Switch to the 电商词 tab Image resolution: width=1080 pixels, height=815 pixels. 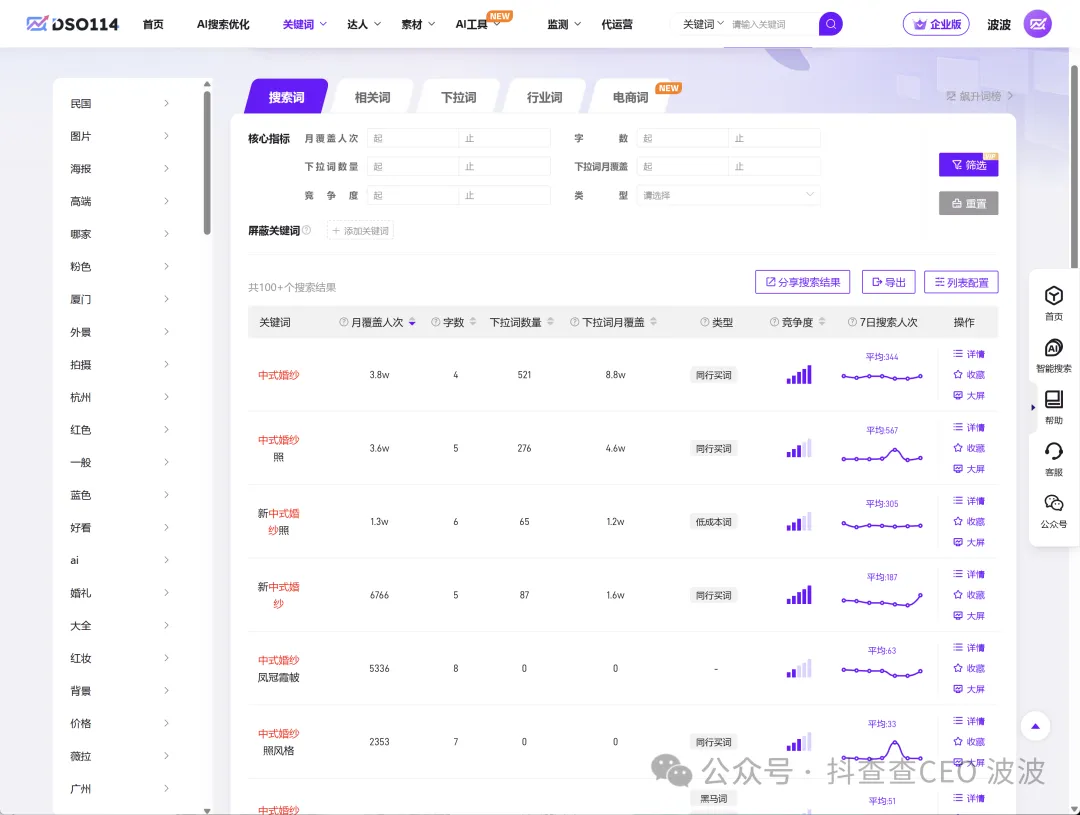point(631,98)
